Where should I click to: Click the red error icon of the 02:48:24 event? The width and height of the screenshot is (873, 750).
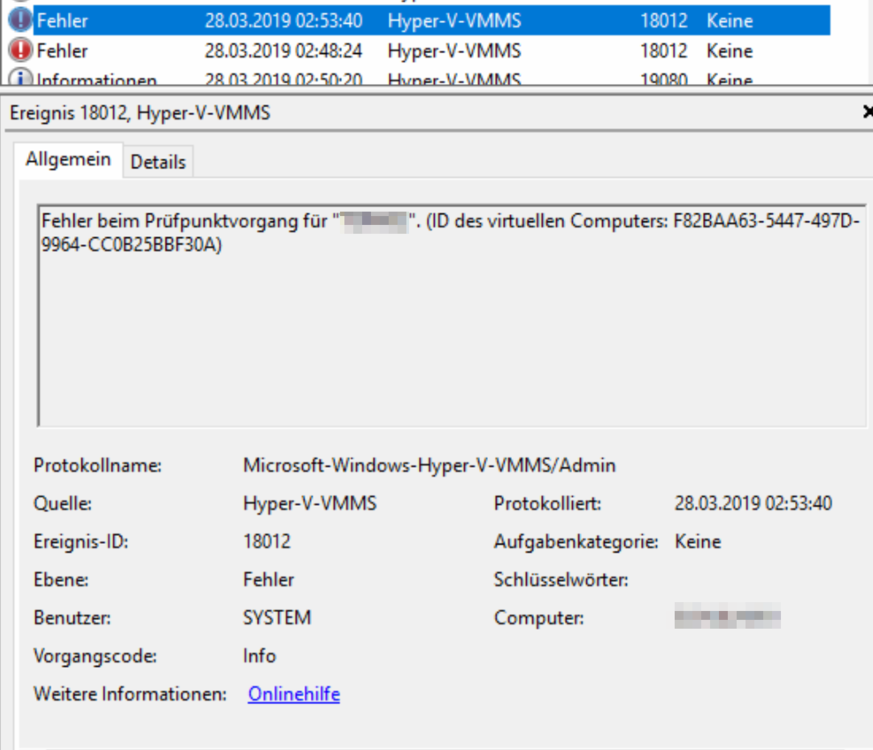[20, 50]
